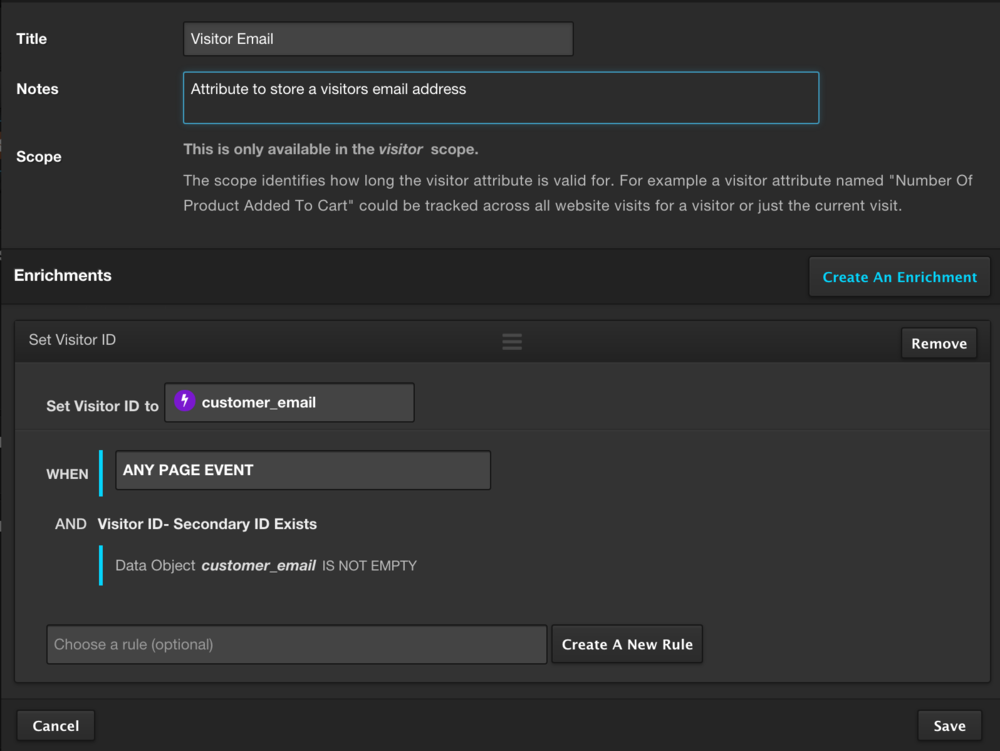Open the customer_email attribute selector
The width and height of the screenshot is (1000, 751).
pyautogui.click(x=289, y=402)
